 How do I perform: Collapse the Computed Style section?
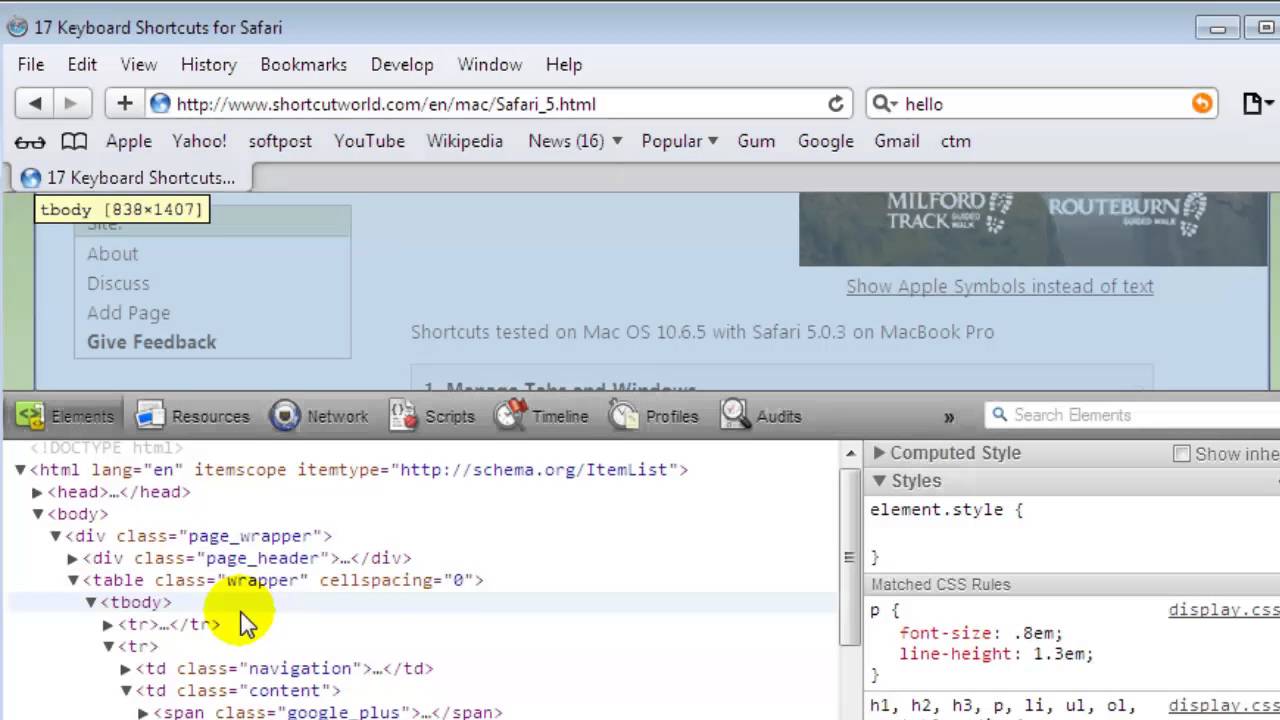point(879,453)
